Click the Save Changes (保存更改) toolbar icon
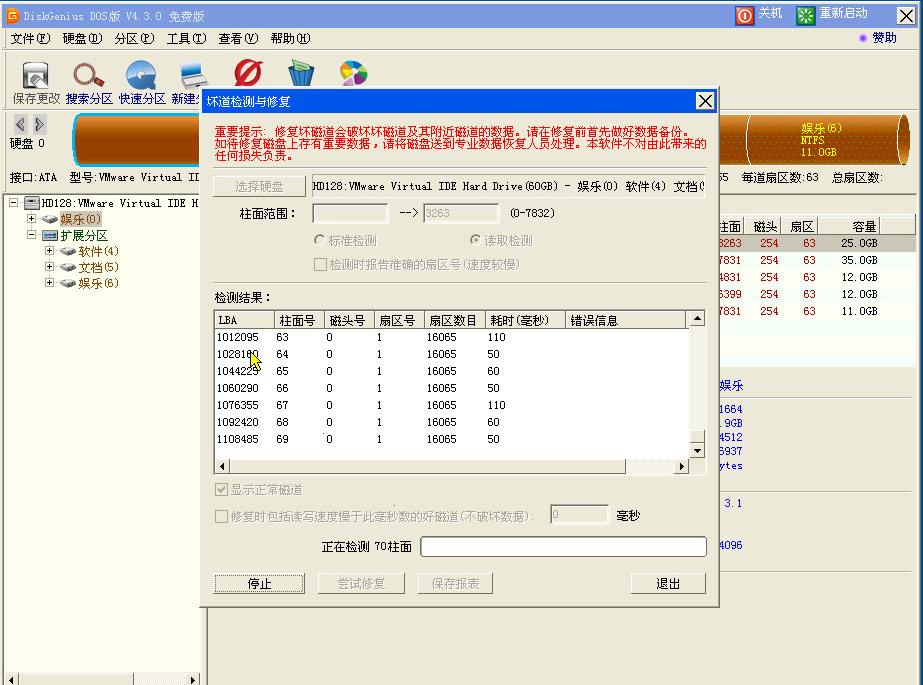 (x=35, y=75)
